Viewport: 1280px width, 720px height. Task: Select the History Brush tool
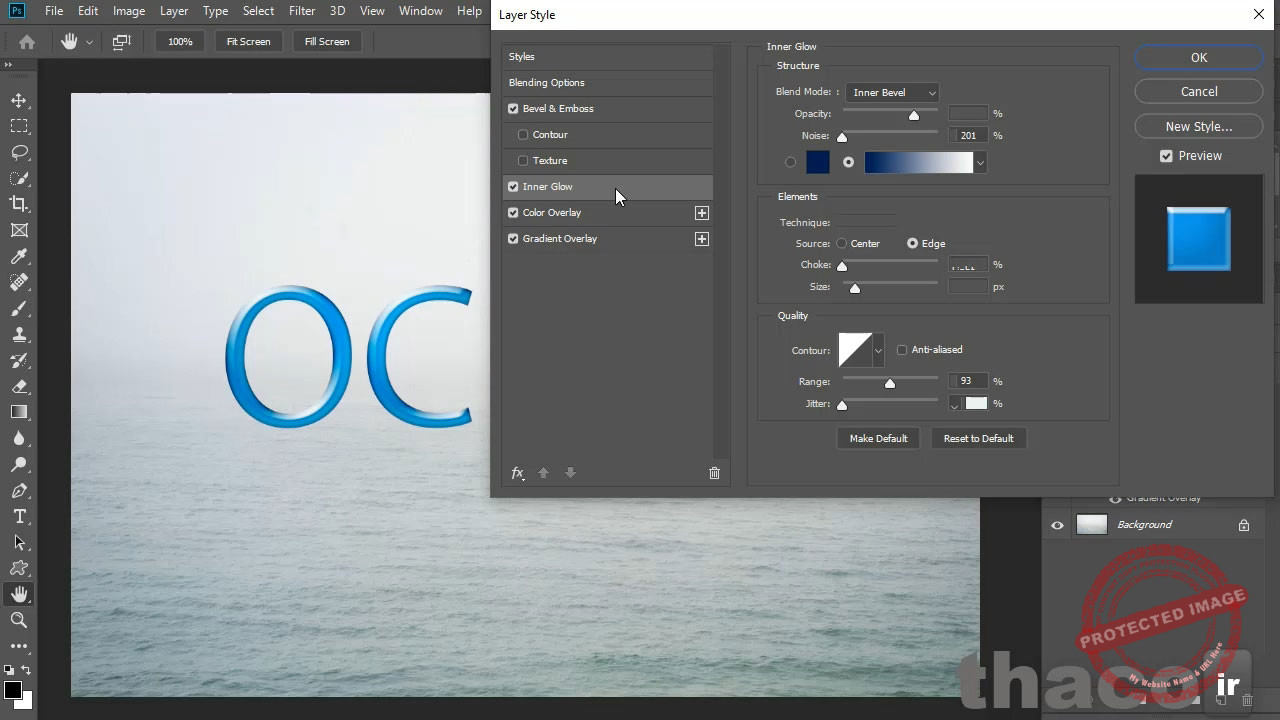tap(19, 360)
